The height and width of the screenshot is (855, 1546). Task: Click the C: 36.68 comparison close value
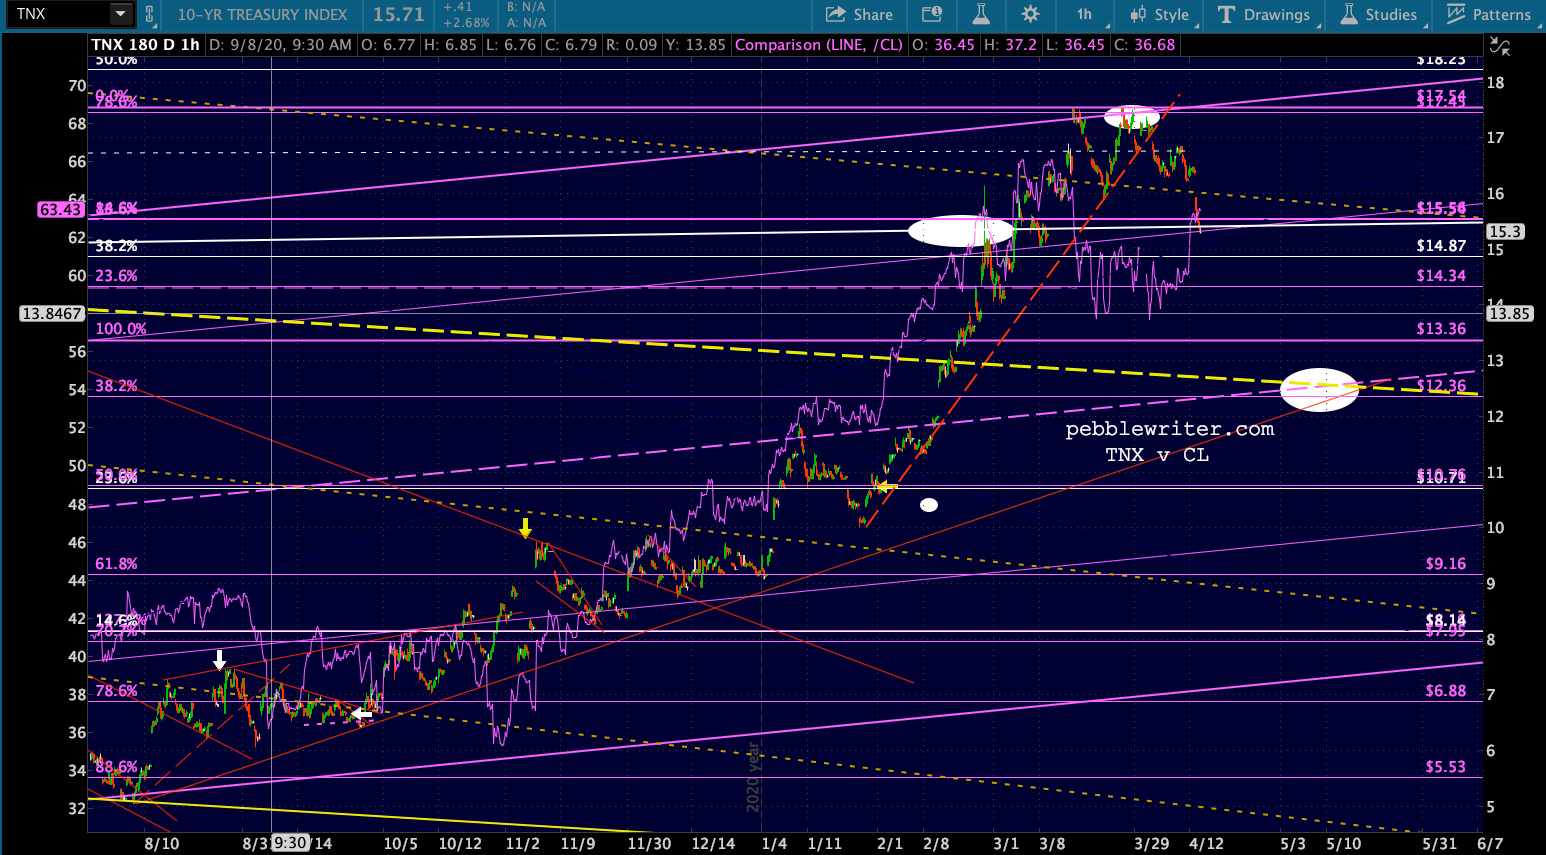[x=1145, y=45]
